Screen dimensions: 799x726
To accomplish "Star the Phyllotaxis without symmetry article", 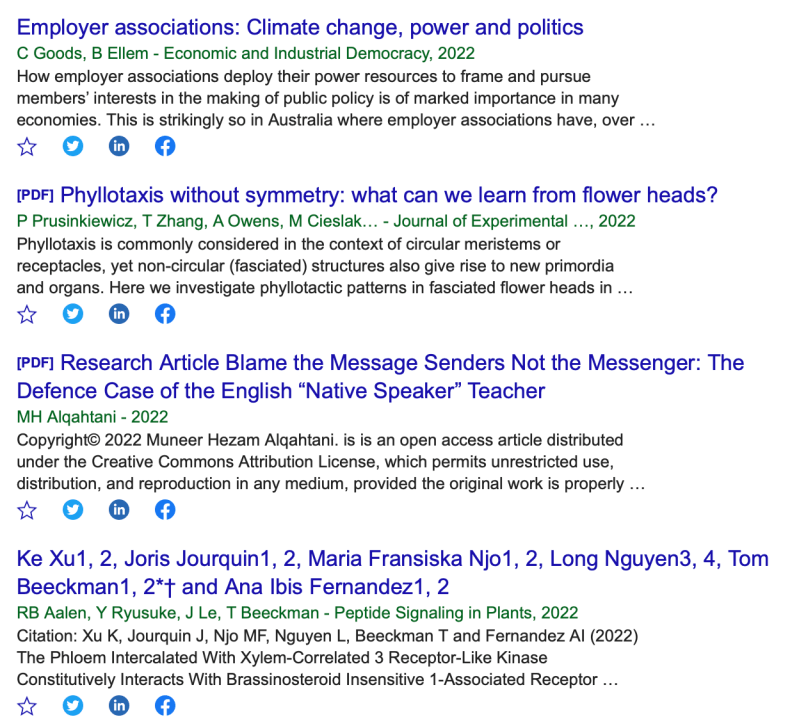I will [27, 314].
